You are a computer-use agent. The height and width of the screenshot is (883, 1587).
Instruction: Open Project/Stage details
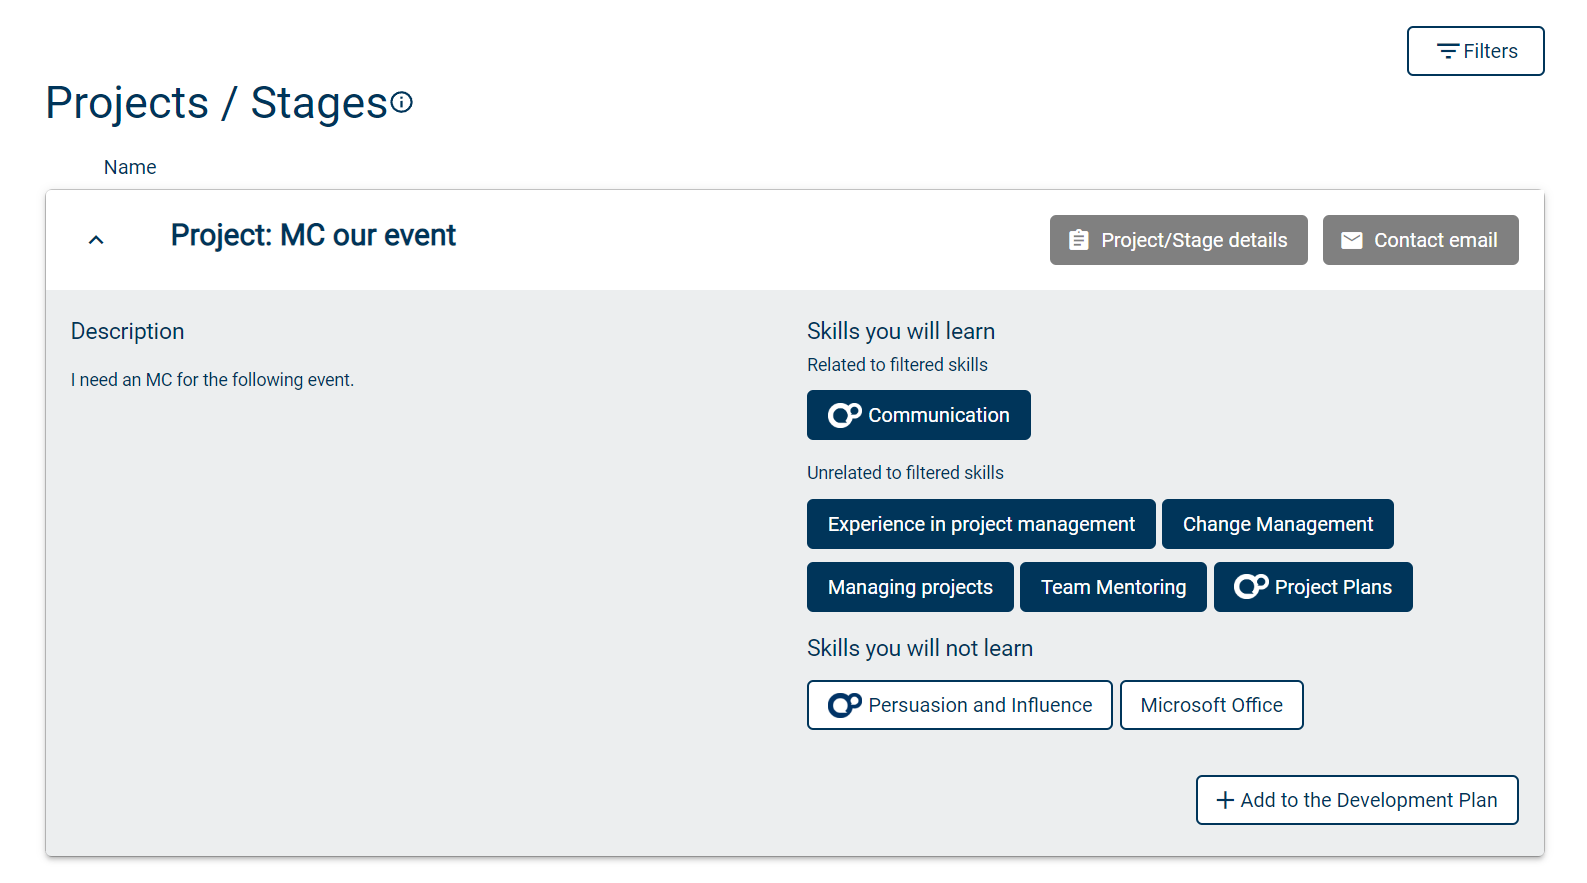(x=1178, y=240)
